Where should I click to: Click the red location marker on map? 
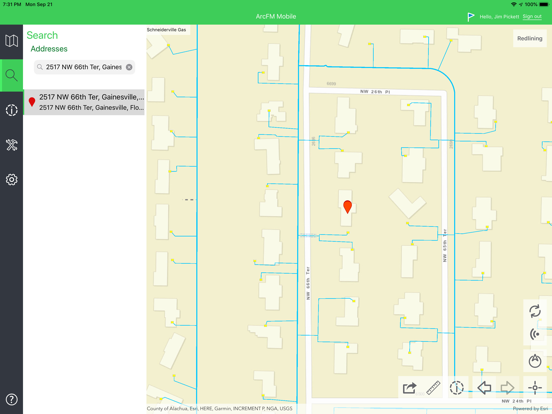tap(347, 206)
